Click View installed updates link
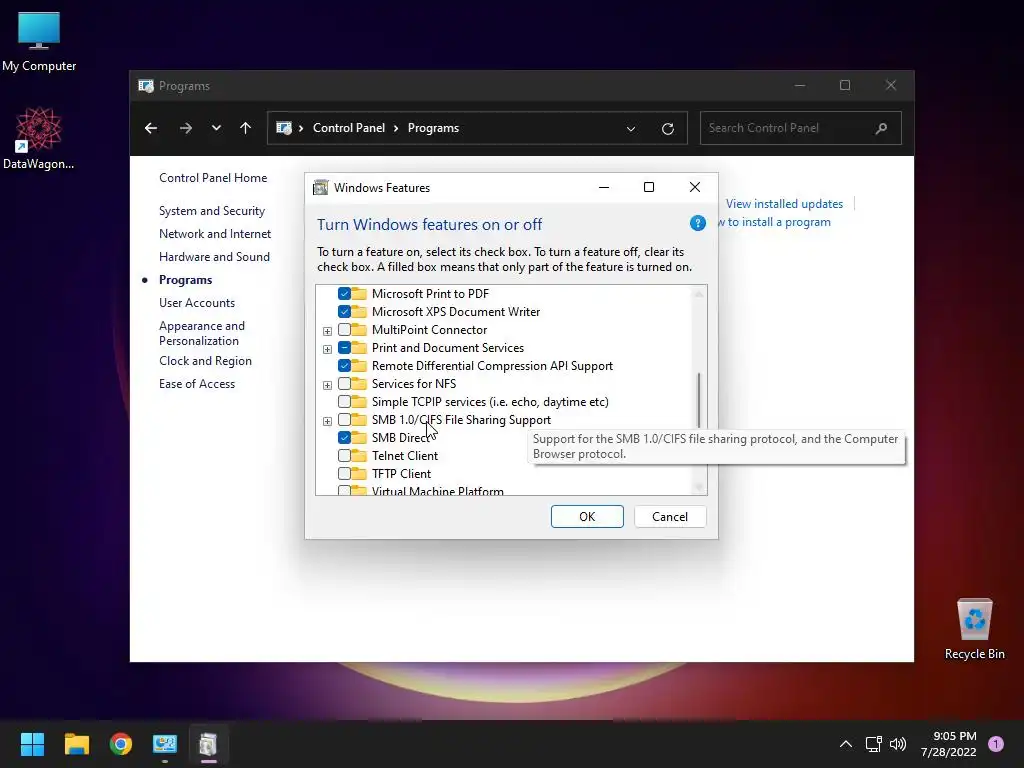 point(784,204)
